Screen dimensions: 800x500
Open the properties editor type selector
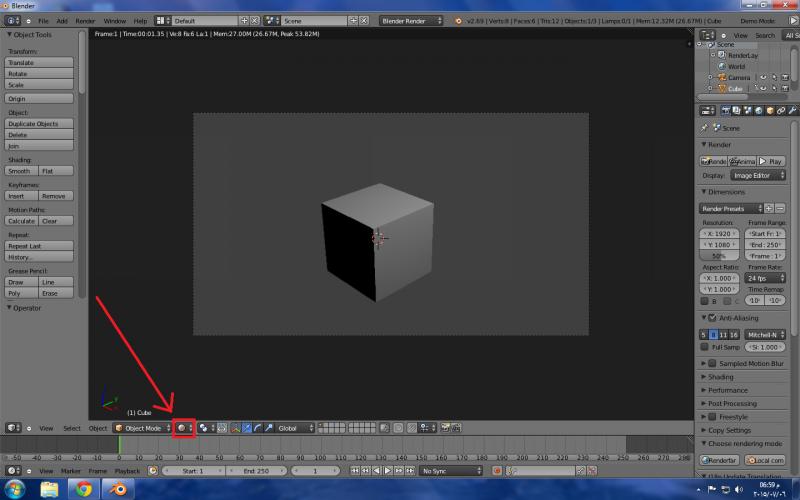(x=707, y=110)
